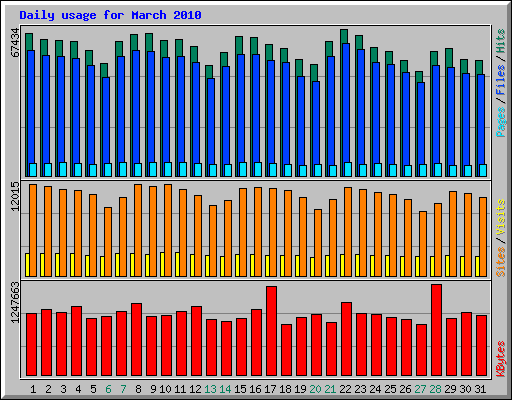This screenshot has width=512, height=400.
Task: Click the Sites legend label
Action: [501, 262]
